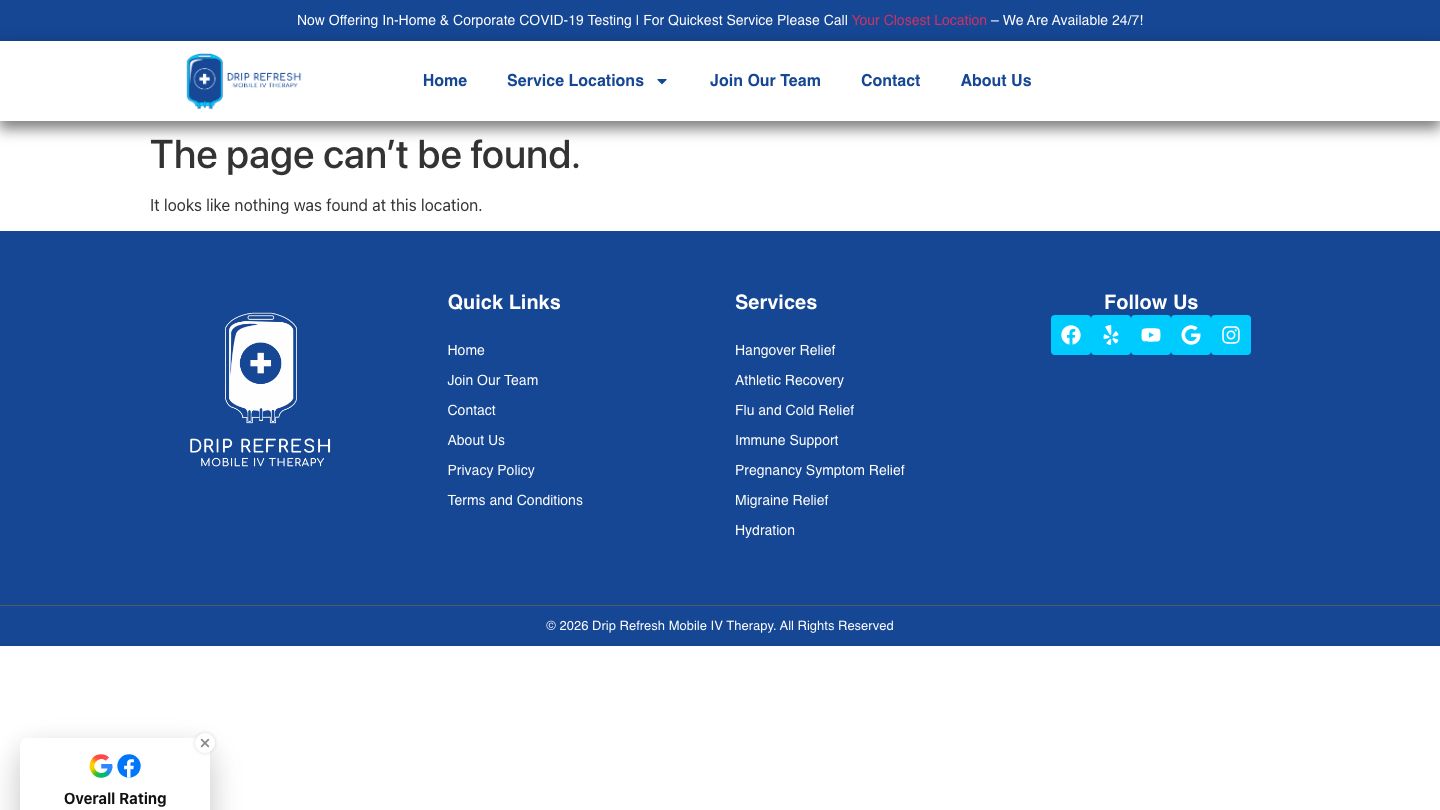Click the YouTube icon in footer
This screenshot has width=1440, height=810.
coord(1151,335)
